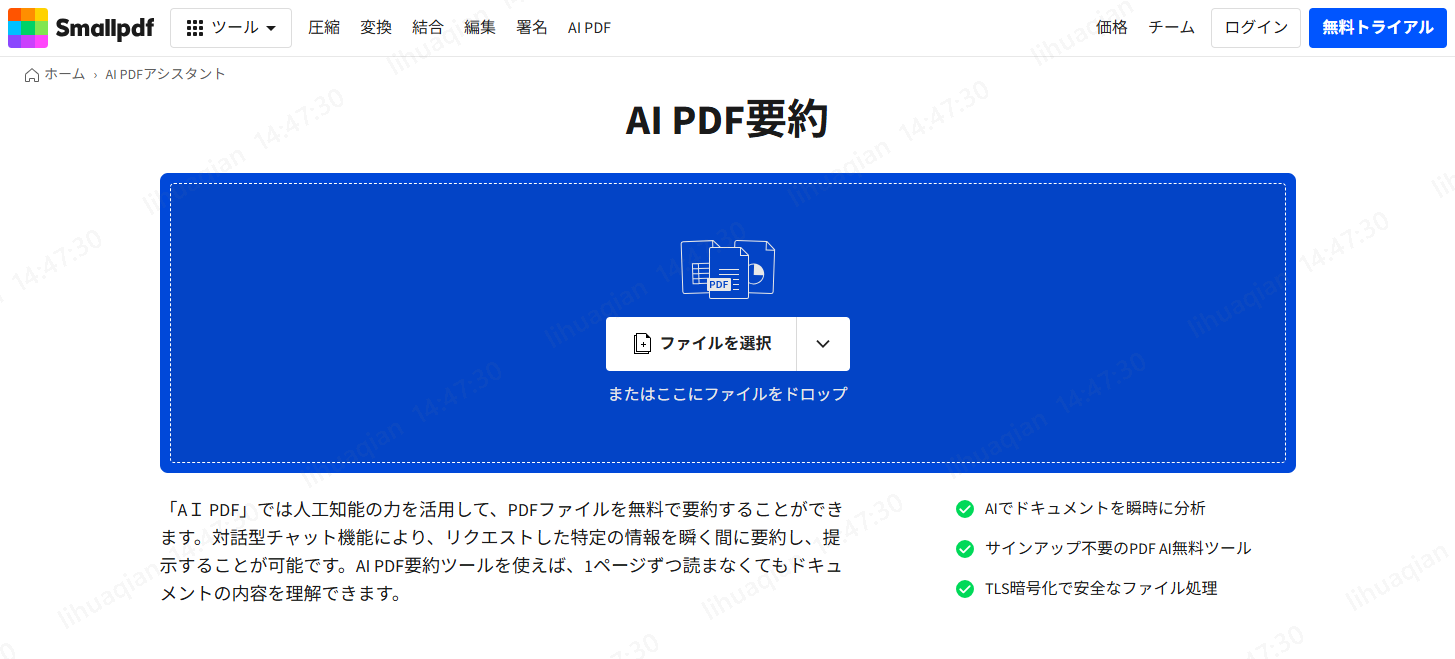Open the ツール grid menu dropdown
The image size is (1455, 659).
231,28
